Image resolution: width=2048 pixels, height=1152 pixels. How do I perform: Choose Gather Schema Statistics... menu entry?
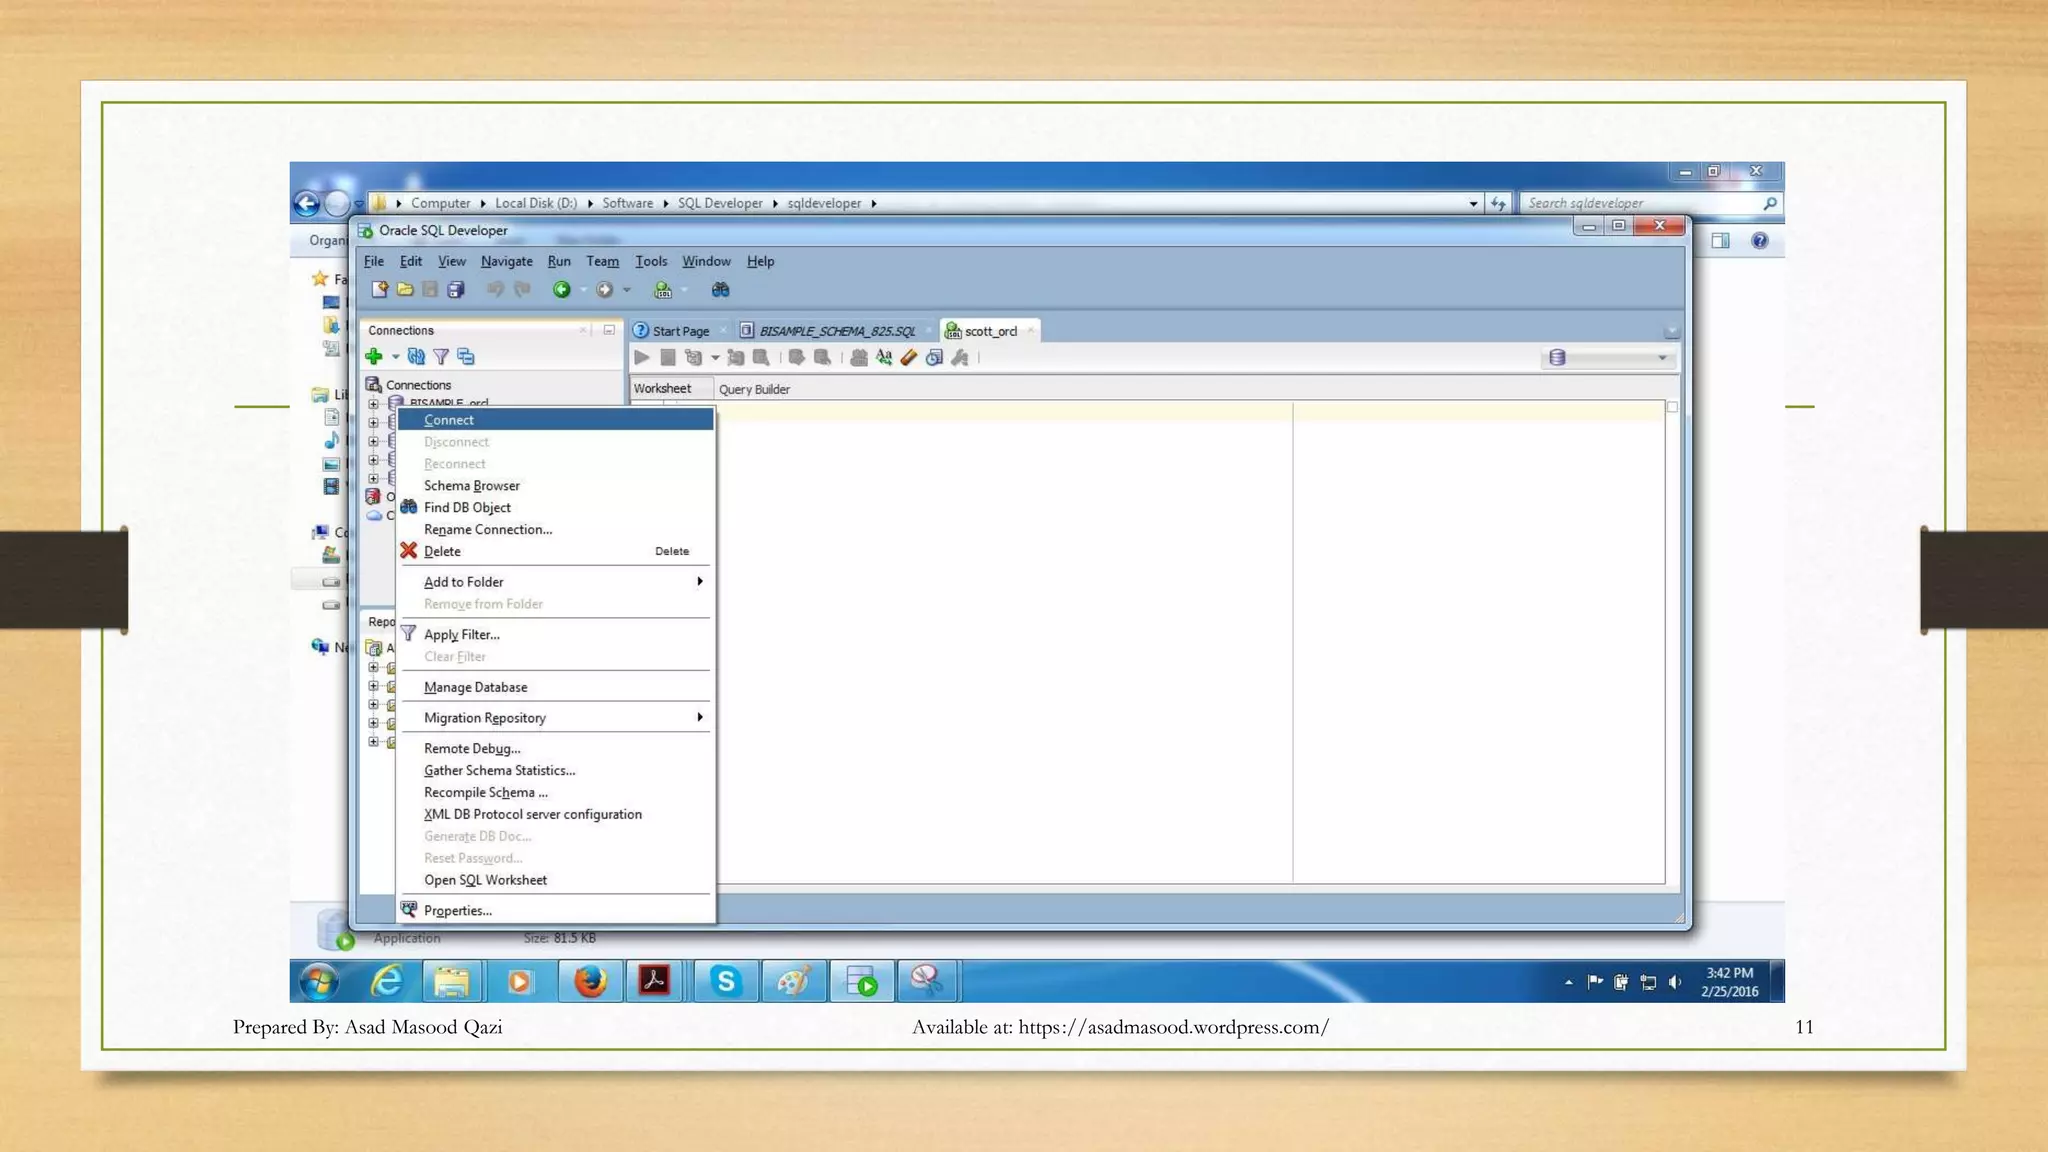click(x=556, y=771)
